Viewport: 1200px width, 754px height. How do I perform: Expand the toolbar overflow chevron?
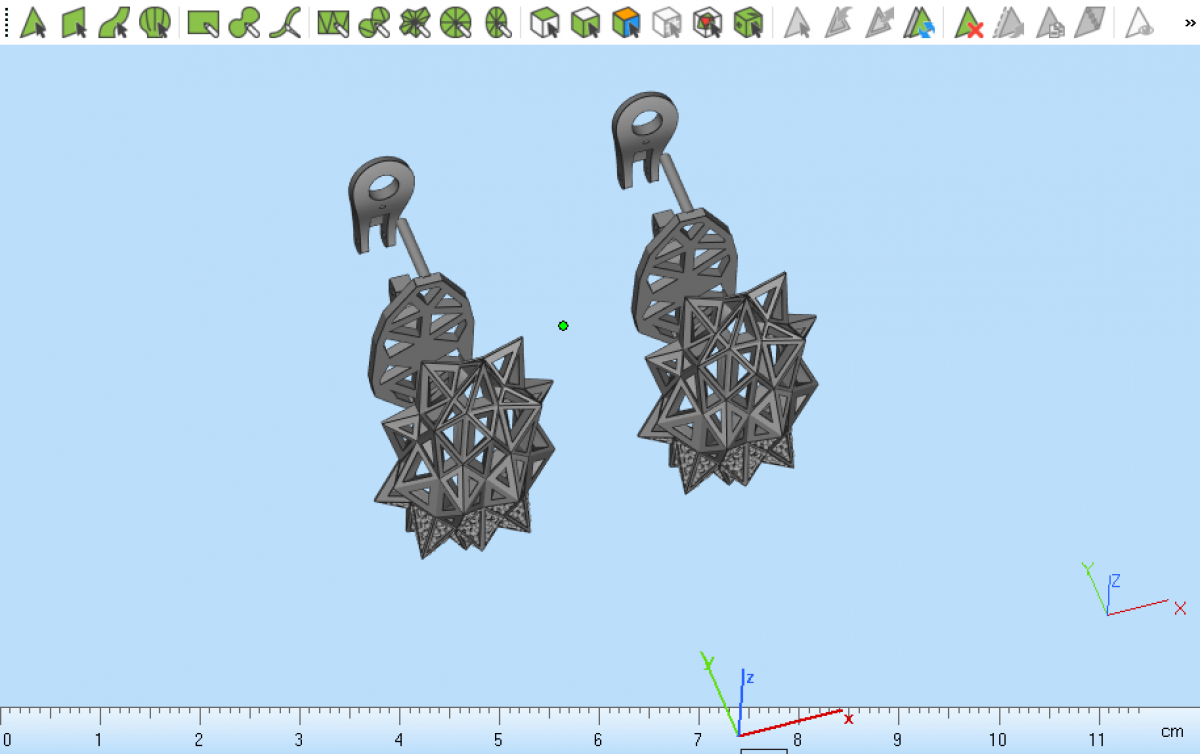click(x=1190, y=22)
